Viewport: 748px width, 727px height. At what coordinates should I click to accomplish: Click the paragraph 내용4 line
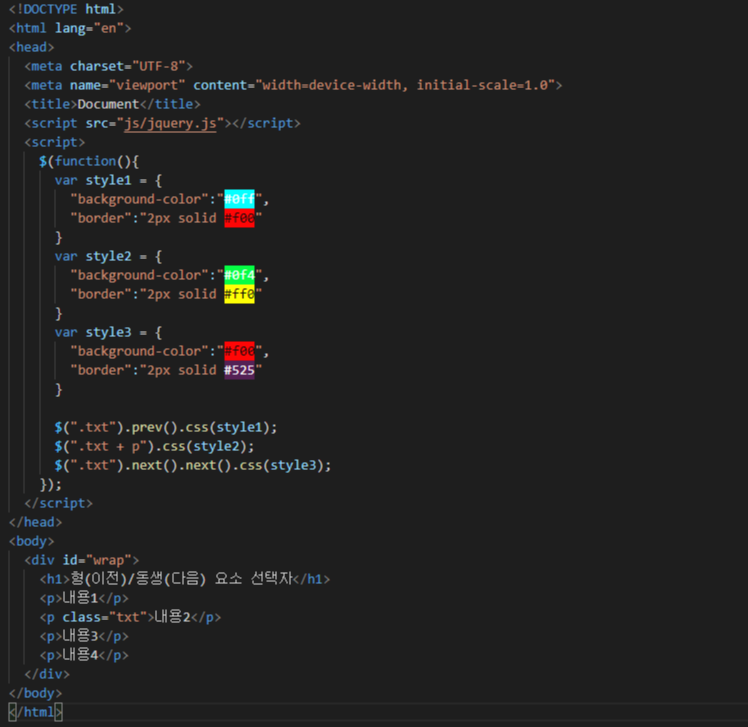tap(84, 655)
